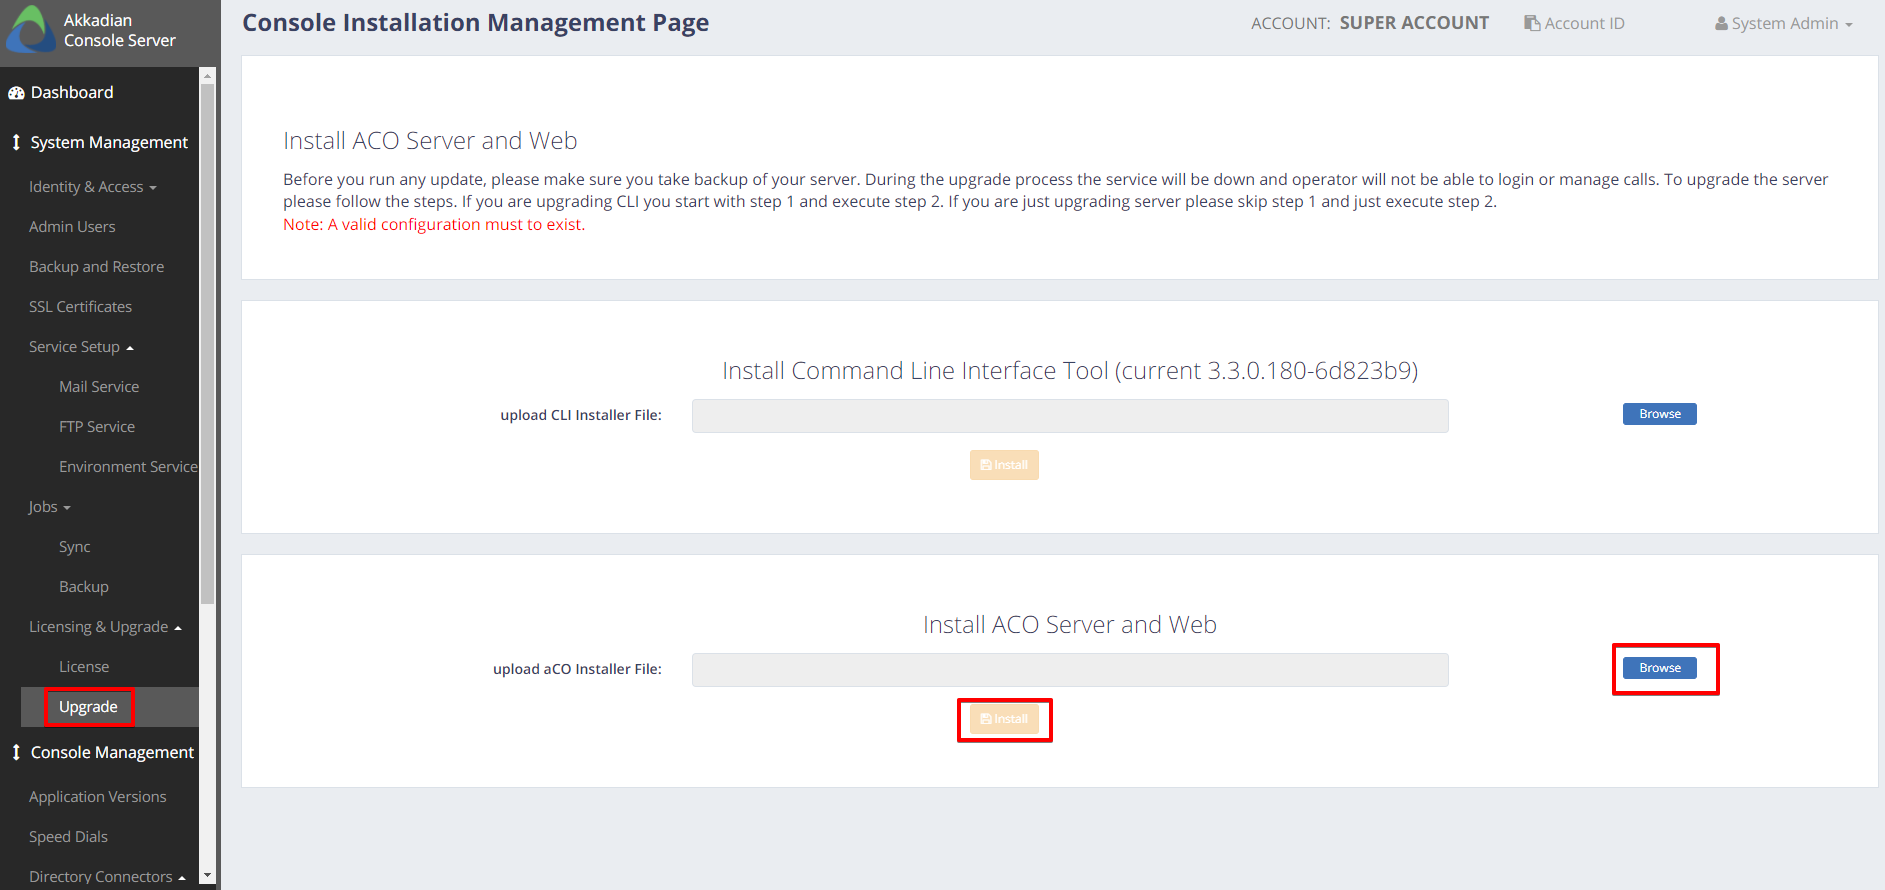The image size is (1885, 890).
Task: Expand the Identity & Access submenu
Action: point(93,187)
